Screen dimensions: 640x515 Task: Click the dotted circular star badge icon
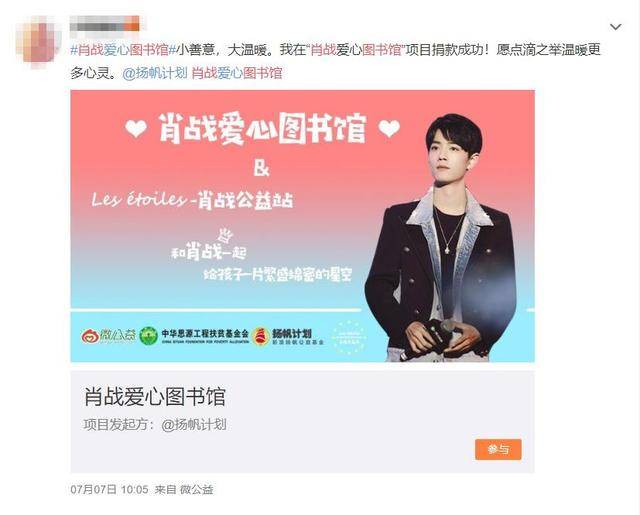pos(349,337)
